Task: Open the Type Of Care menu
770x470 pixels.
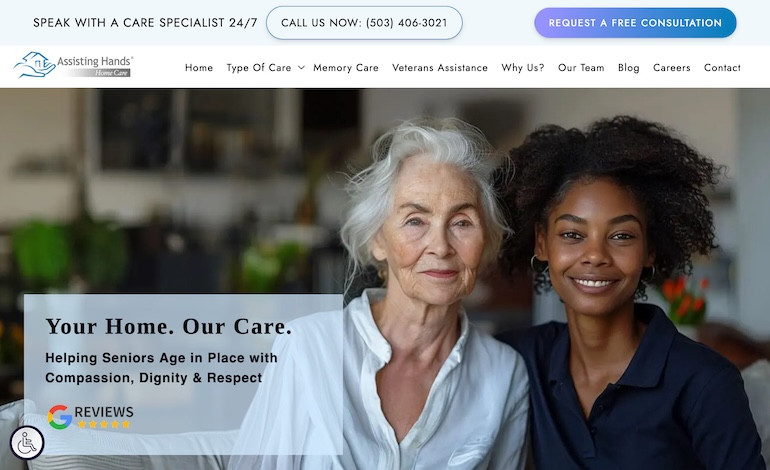Action: pos(259,68)
